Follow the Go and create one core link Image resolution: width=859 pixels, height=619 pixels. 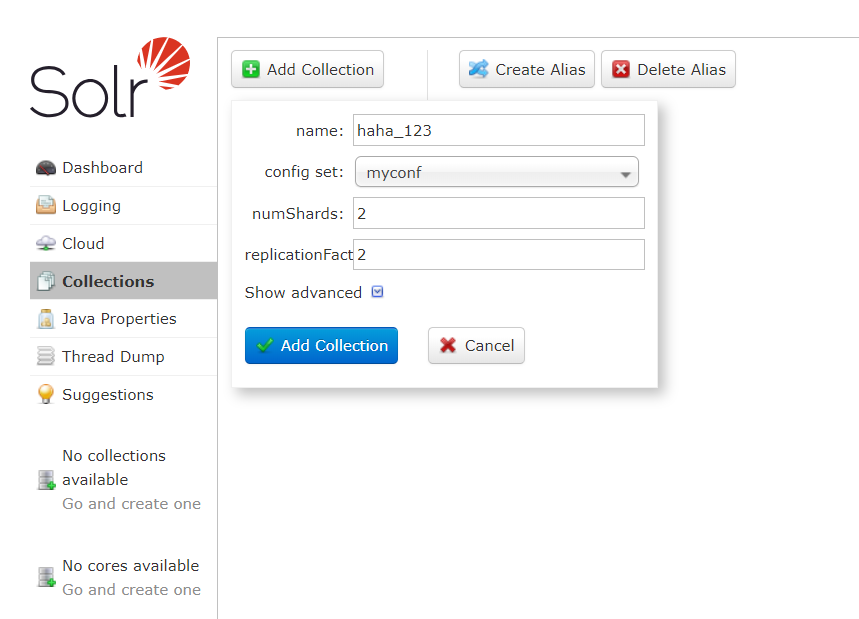point(131,589)
